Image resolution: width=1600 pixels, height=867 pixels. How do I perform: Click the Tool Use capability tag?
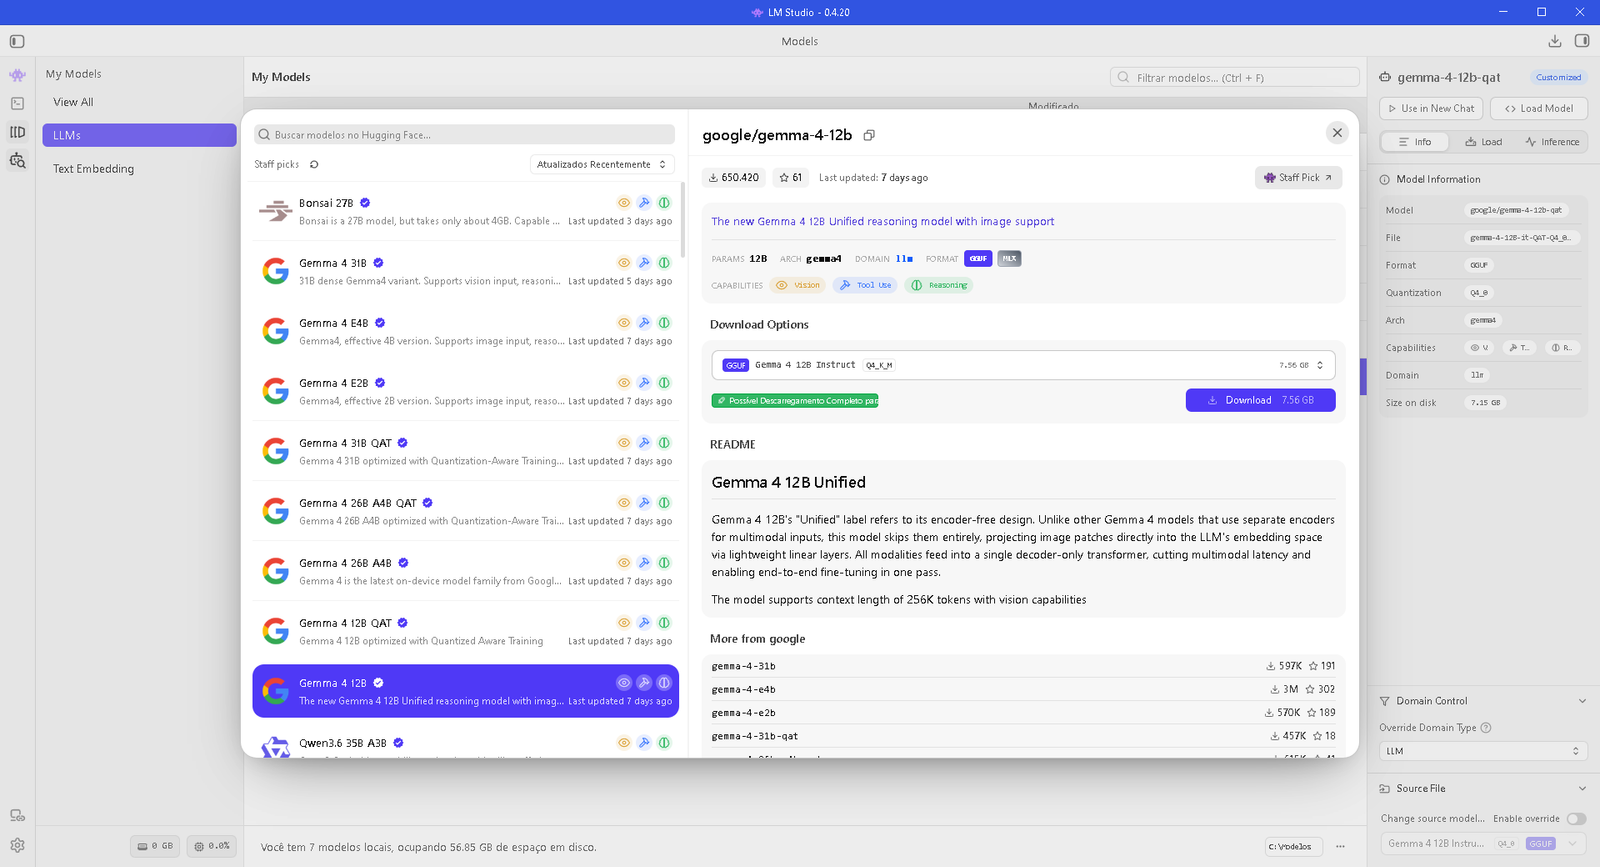tap(865, 285)
